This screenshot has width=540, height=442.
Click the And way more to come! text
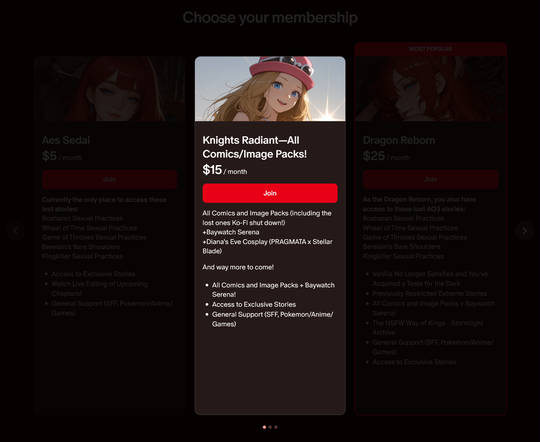pos(238,267)
